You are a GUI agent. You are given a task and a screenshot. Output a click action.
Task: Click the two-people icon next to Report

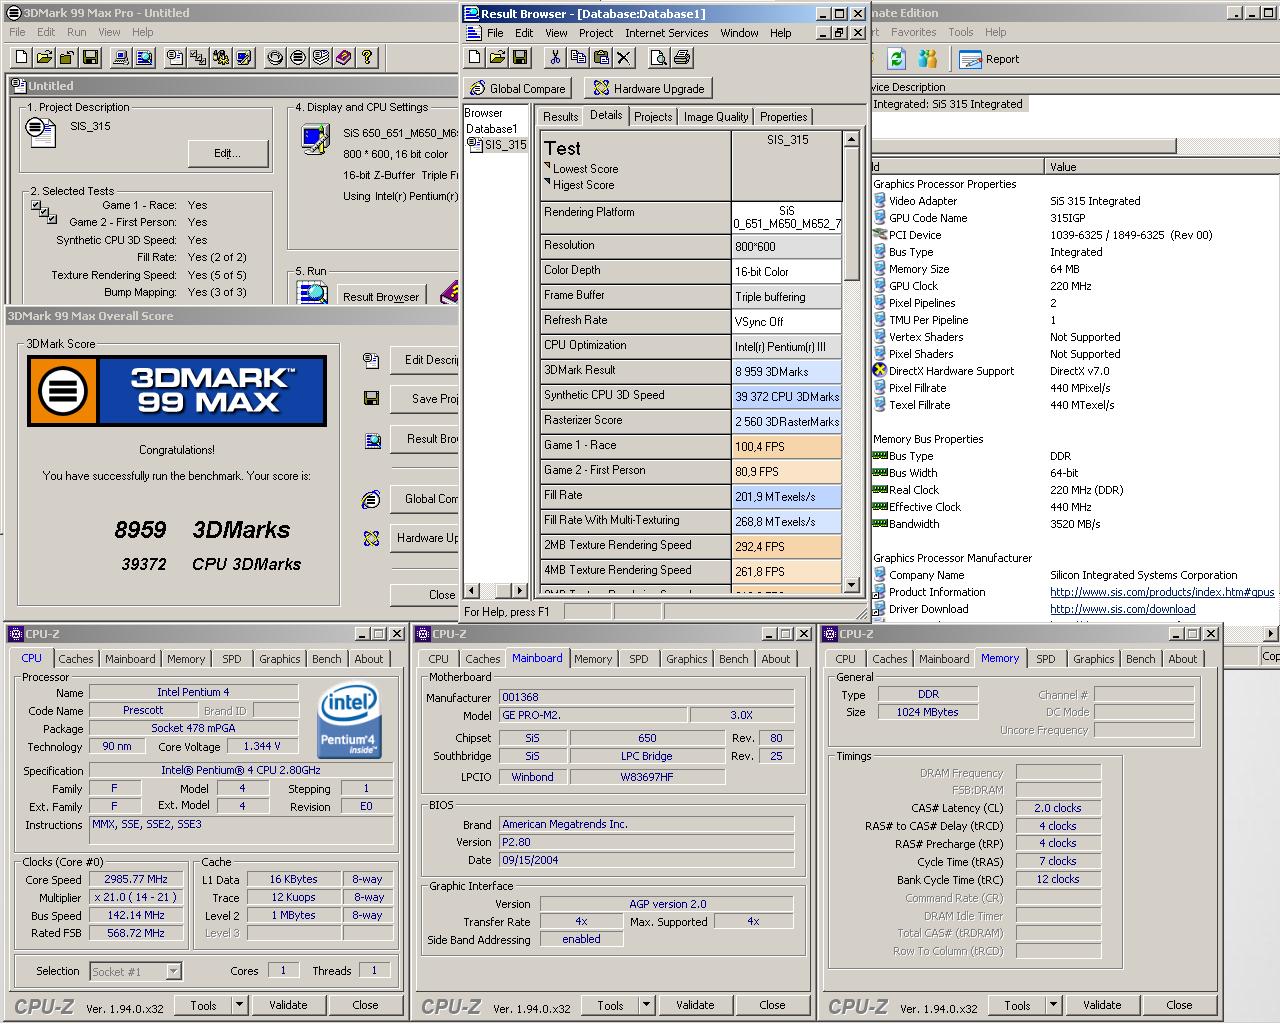tap(928, 59)
